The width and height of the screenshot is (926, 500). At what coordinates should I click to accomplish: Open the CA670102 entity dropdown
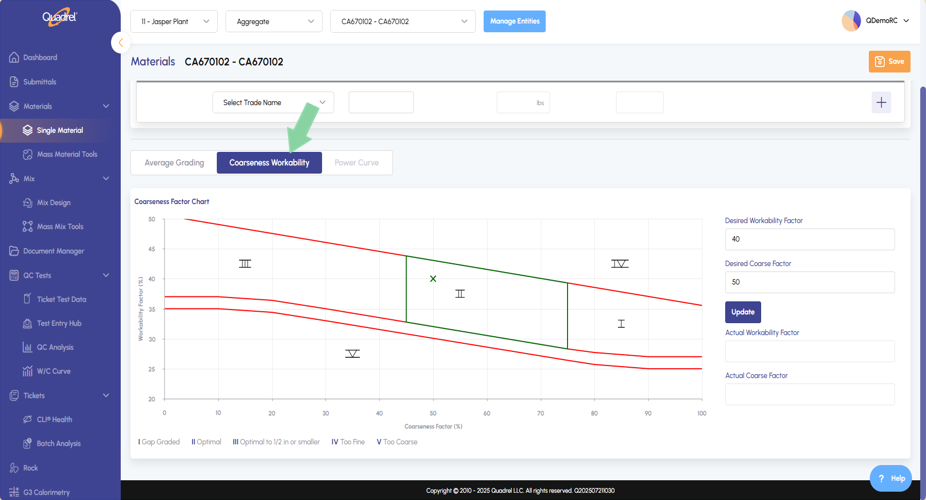point(403,21)
